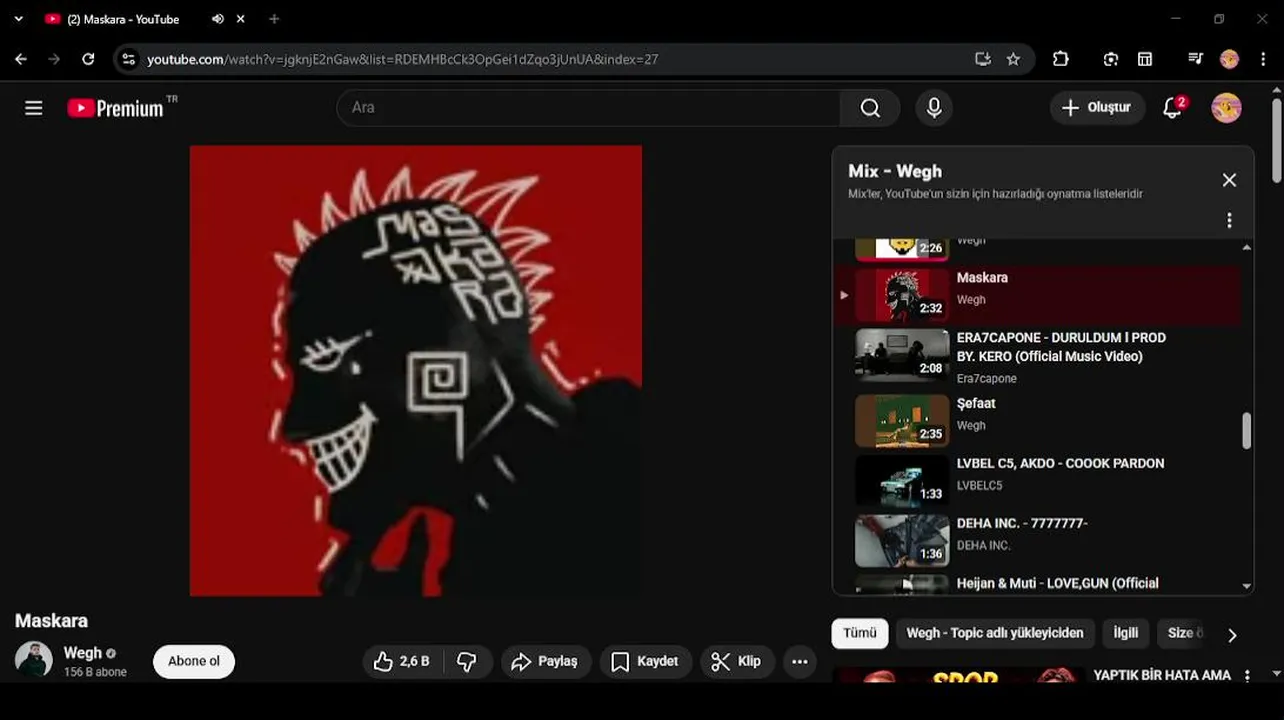Viewport: 1284px width, 720px height.
Task: Reload the page
Action: tap(88, 59)
